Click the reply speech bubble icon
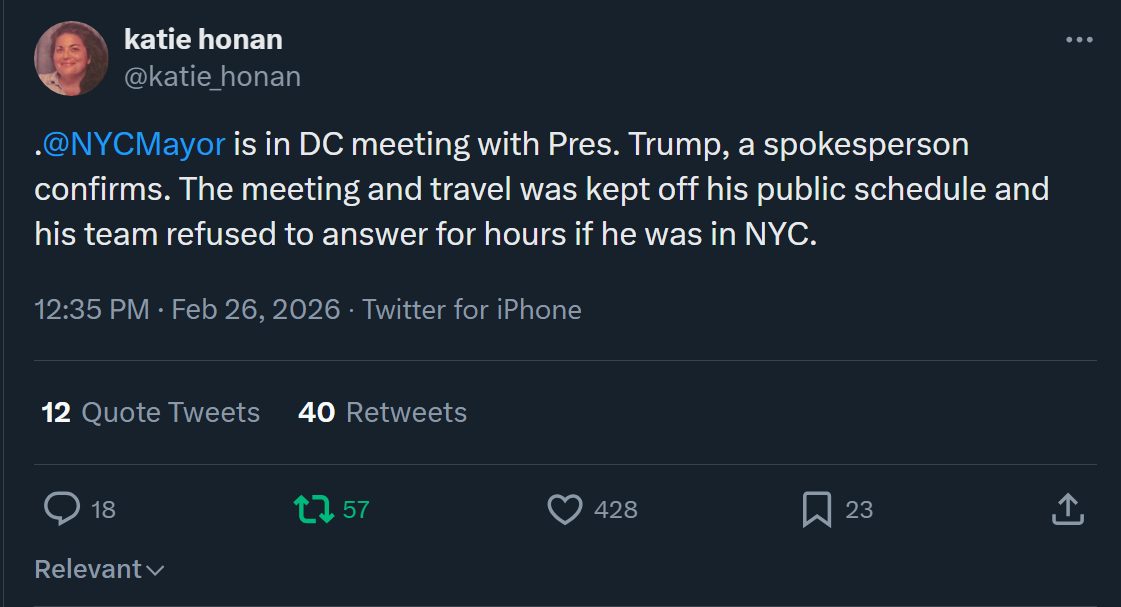Image resolution: width=1121 pixels, height=607 pixels. (x=62, y=509)
